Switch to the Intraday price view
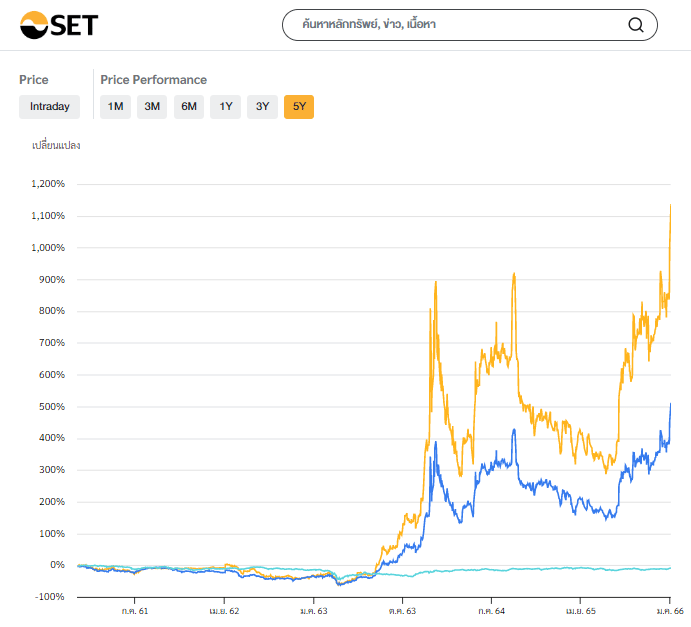This screenshot has height=627, width=691. coord(49,106)
